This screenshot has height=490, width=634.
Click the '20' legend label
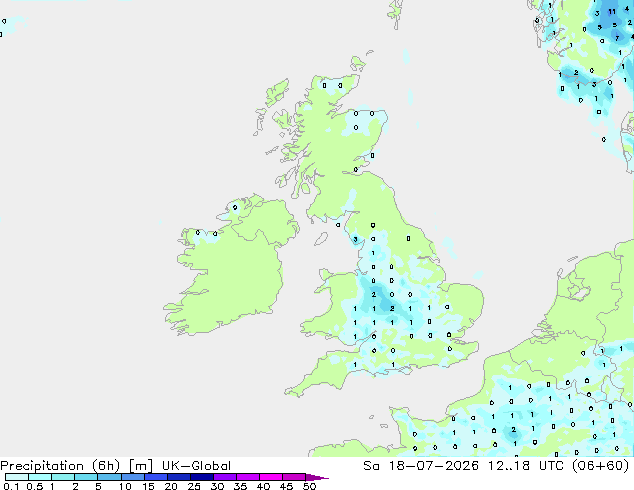coord(171,486)
